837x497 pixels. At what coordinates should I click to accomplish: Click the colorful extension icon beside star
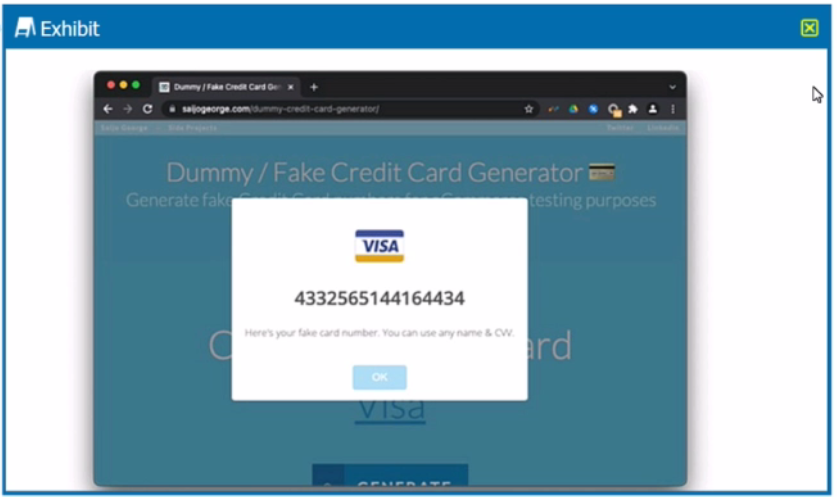click(x=553, y=109)
